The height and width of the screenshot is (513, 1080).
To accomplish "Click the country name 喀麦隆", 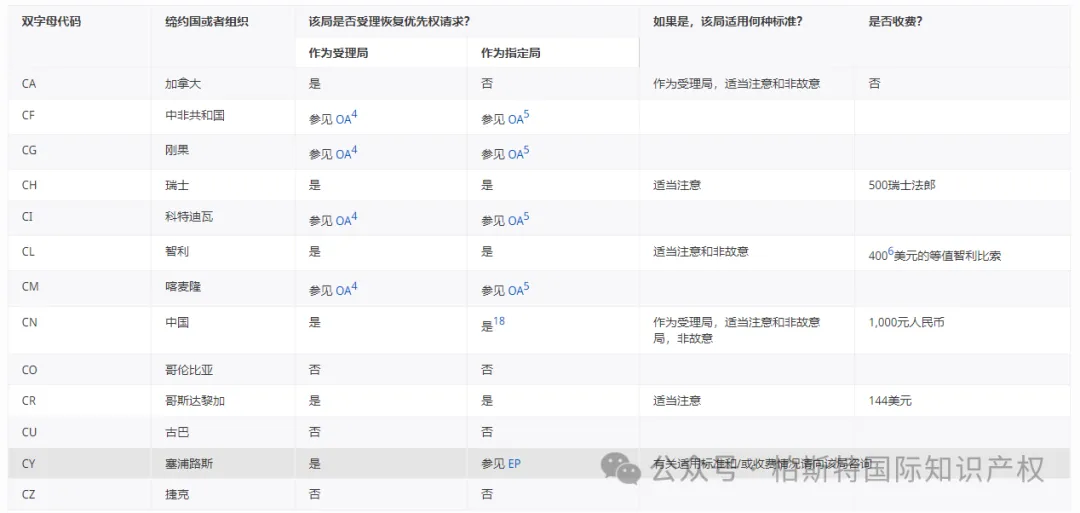I will [x=183, y=287].
